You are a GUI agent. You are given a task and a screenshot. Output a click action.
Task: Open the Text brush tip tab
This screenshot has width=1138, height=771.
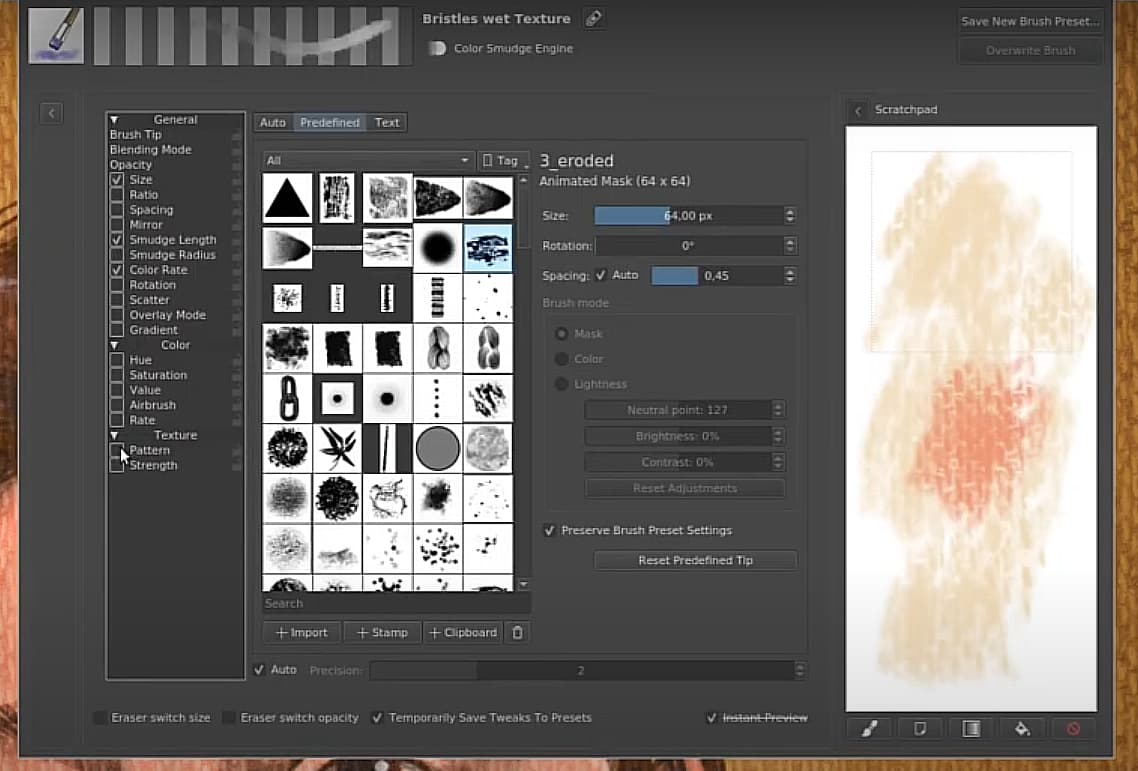tap(387, 123)
